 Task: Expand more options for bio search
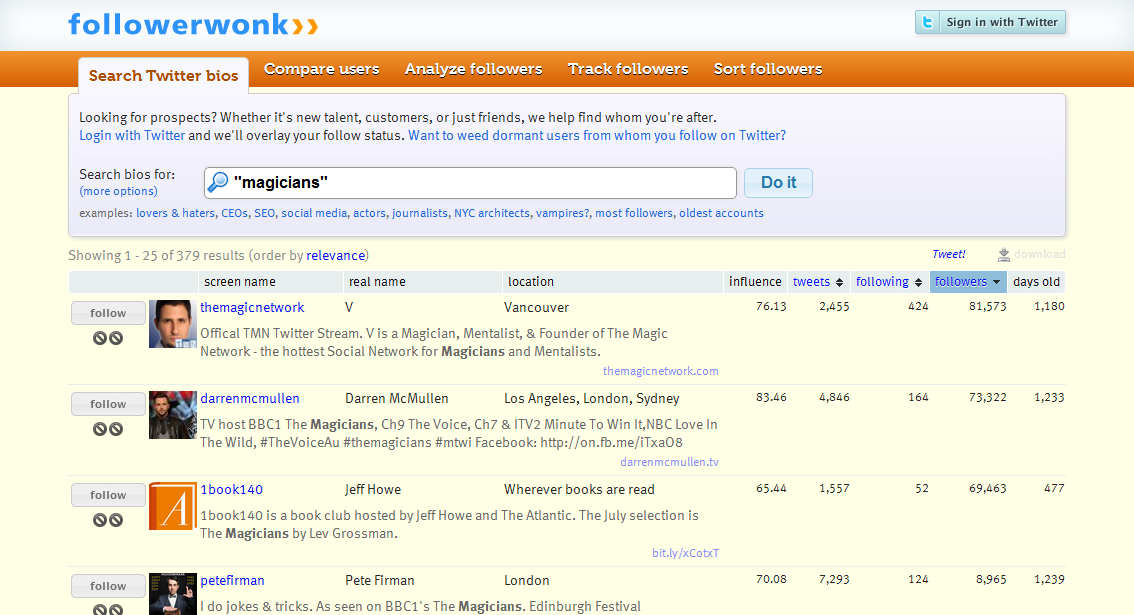tap(119, 191)
